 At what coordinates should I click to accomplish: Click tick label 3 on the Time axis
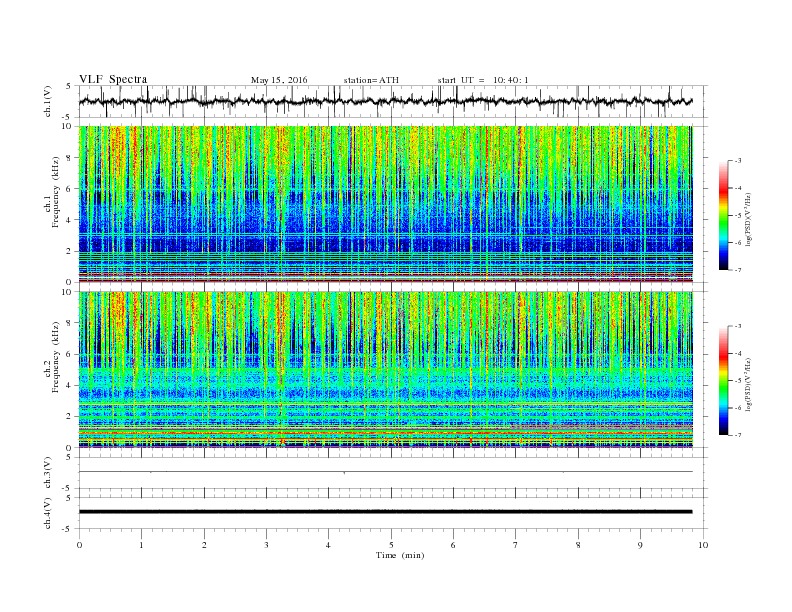coord(266,545)
